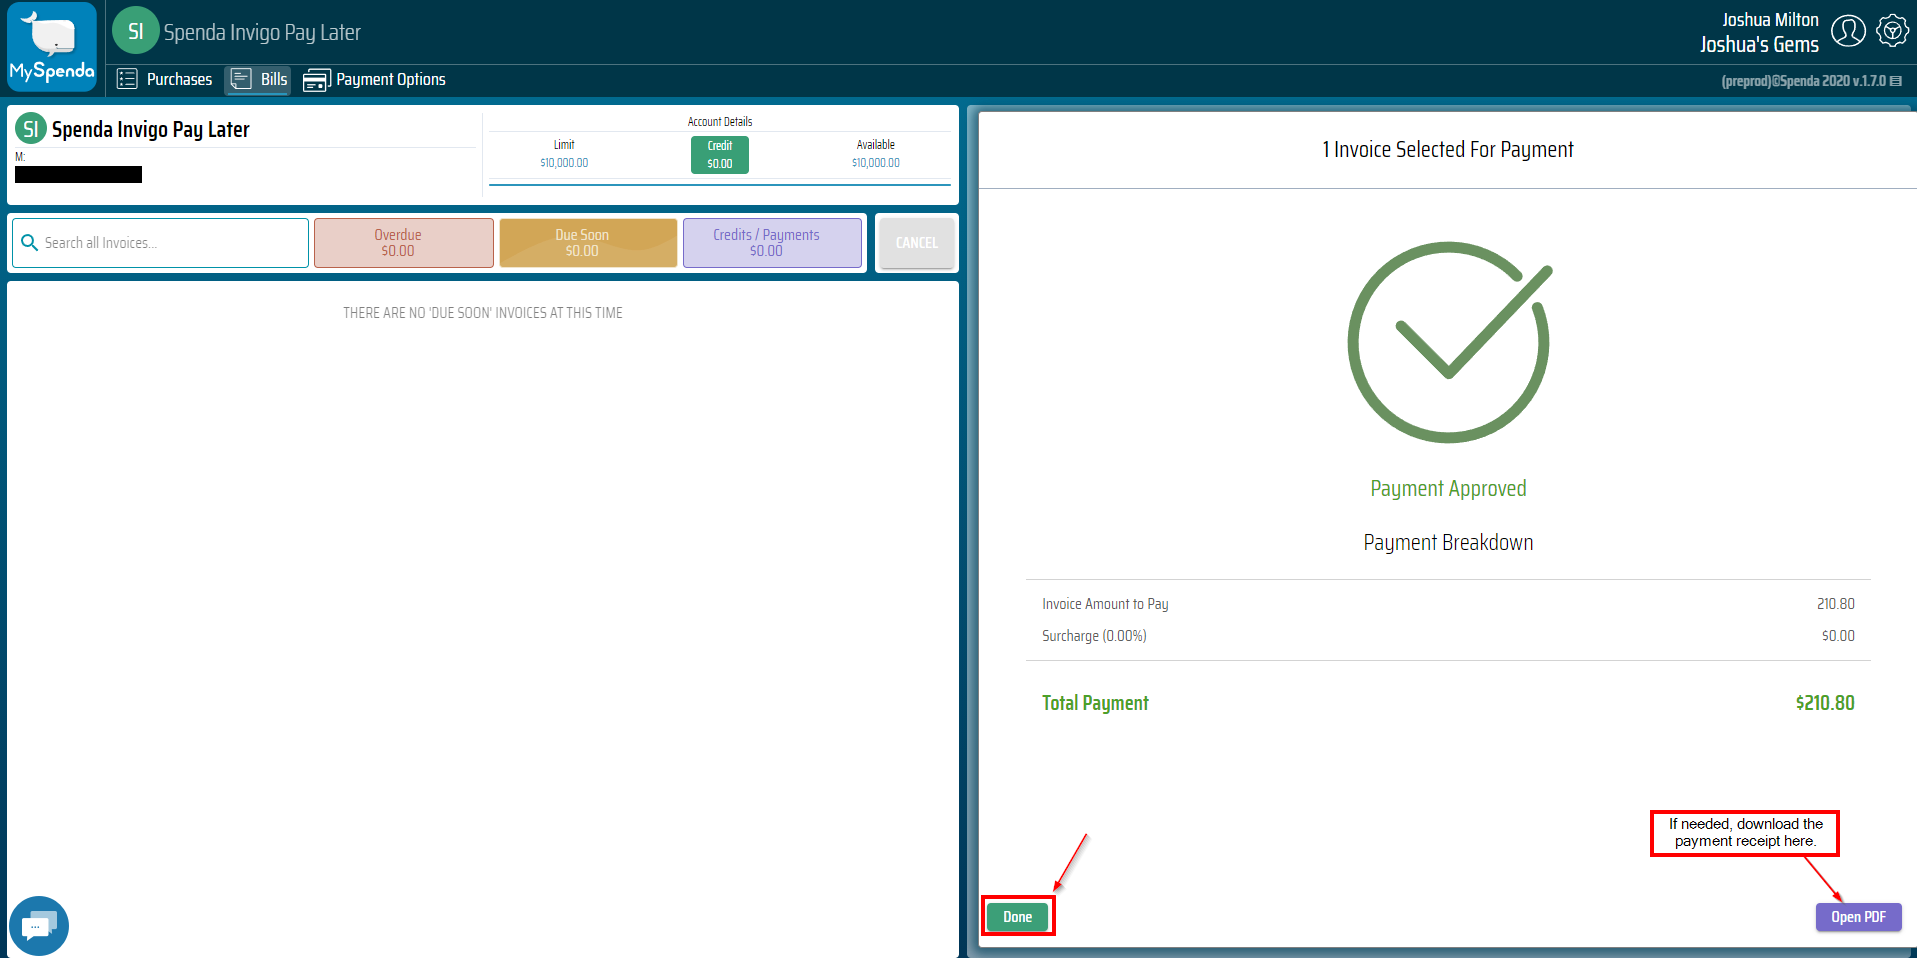Screen dimensions: 1917x958
Task: Click the CANCEL button
Action: 916,243
